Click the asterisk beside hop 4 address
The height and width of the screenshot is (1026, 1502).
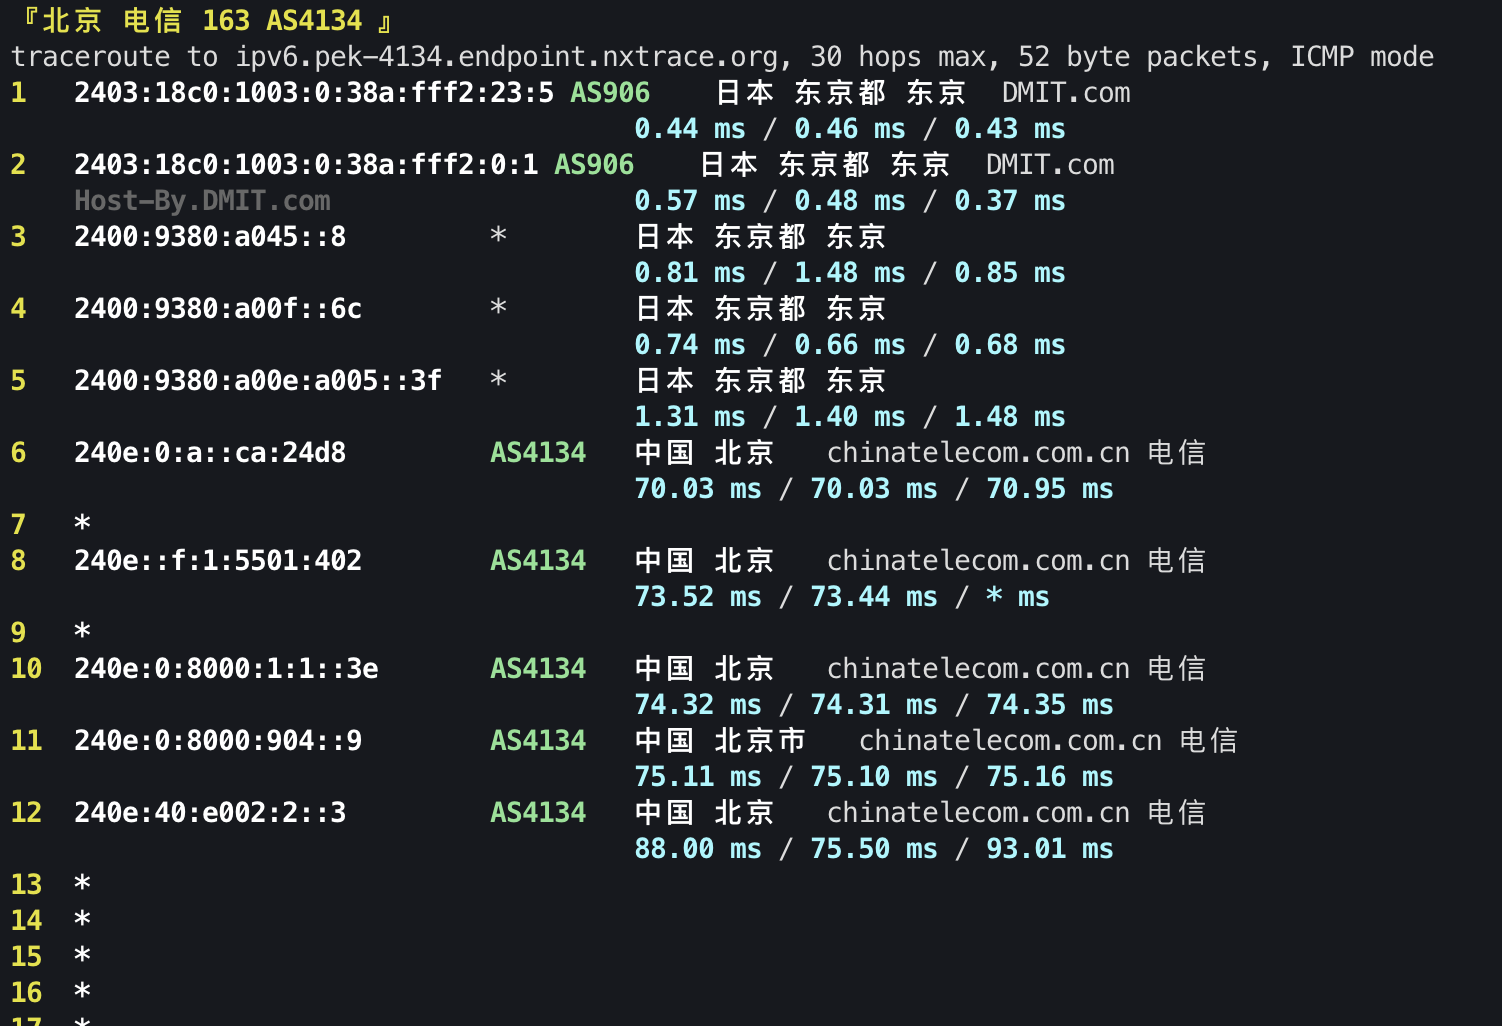click(497, 308)
